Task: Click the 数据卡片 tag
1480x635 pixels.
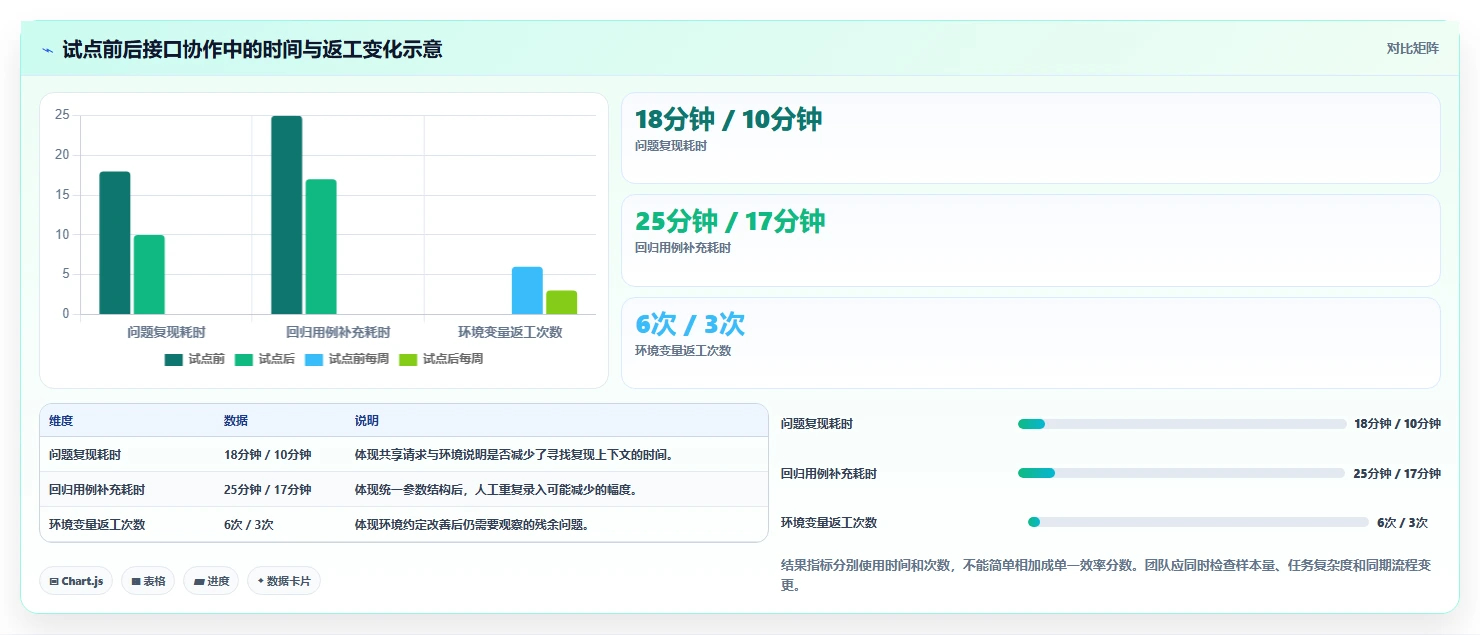Action: point(284,581)
